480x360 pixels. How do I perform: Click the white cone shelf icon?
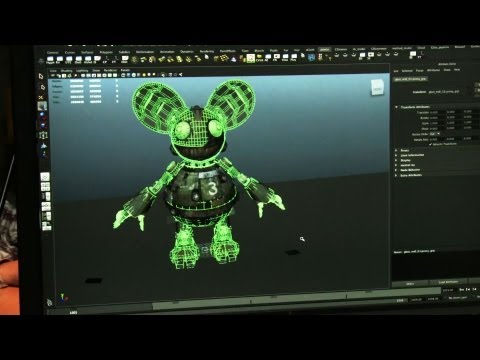[234, 59]
